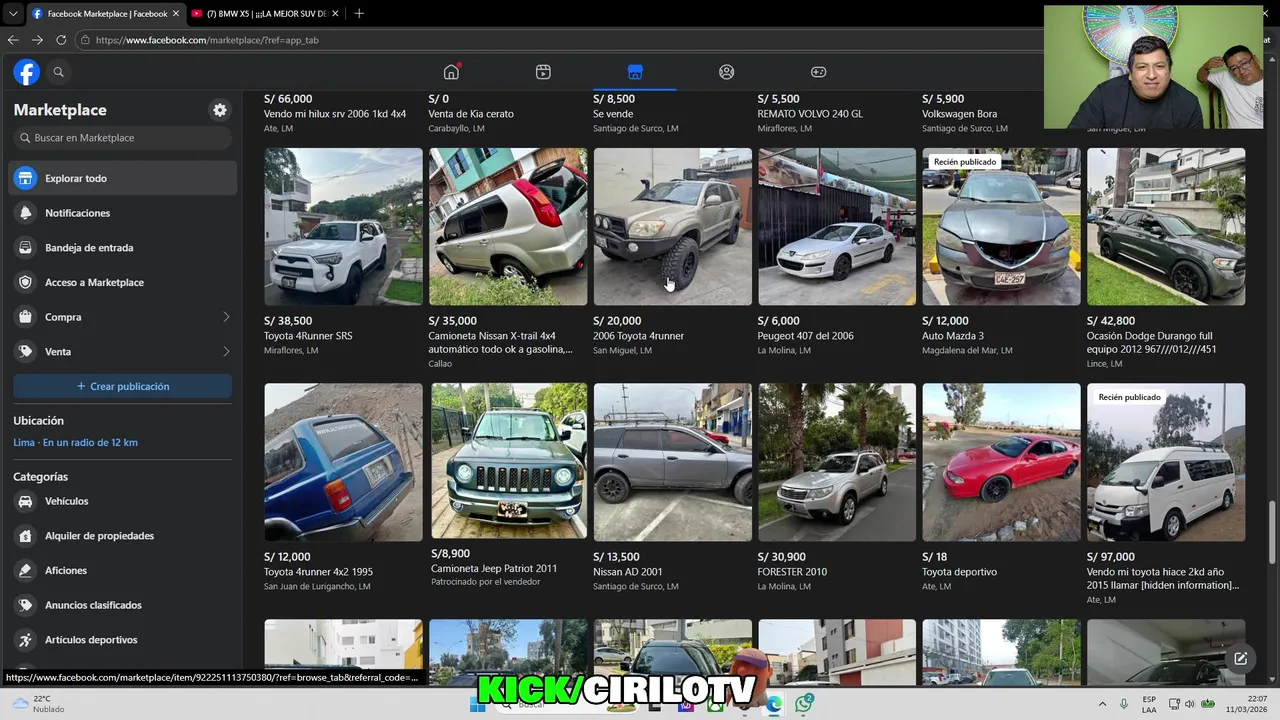Click the browser back arrow
This screenshot has width=1280, height=720.
pyautogui.click(x=13, y=40)
